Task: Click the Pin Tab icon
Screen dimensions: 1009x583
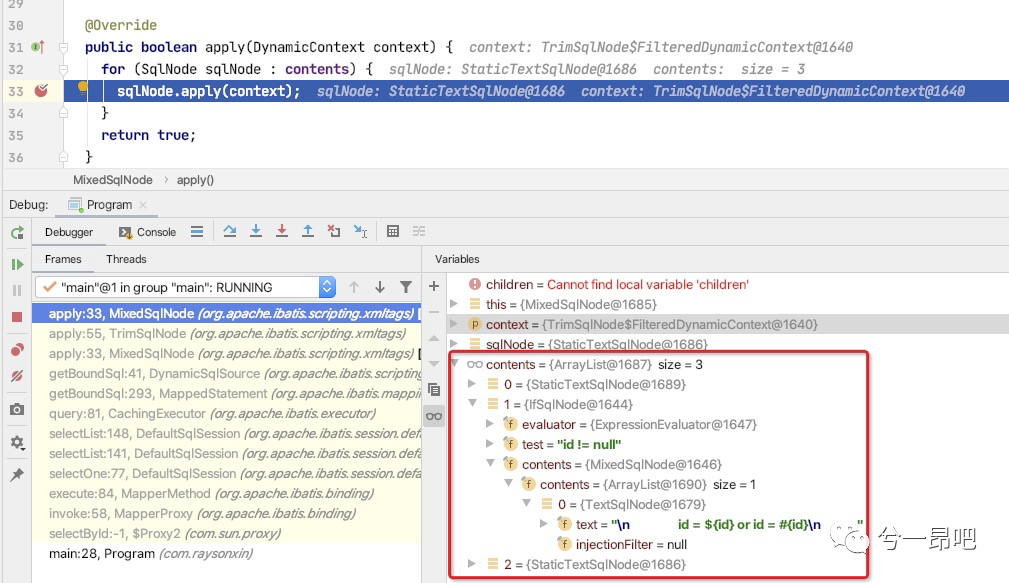Action: [x=17, y=475]
